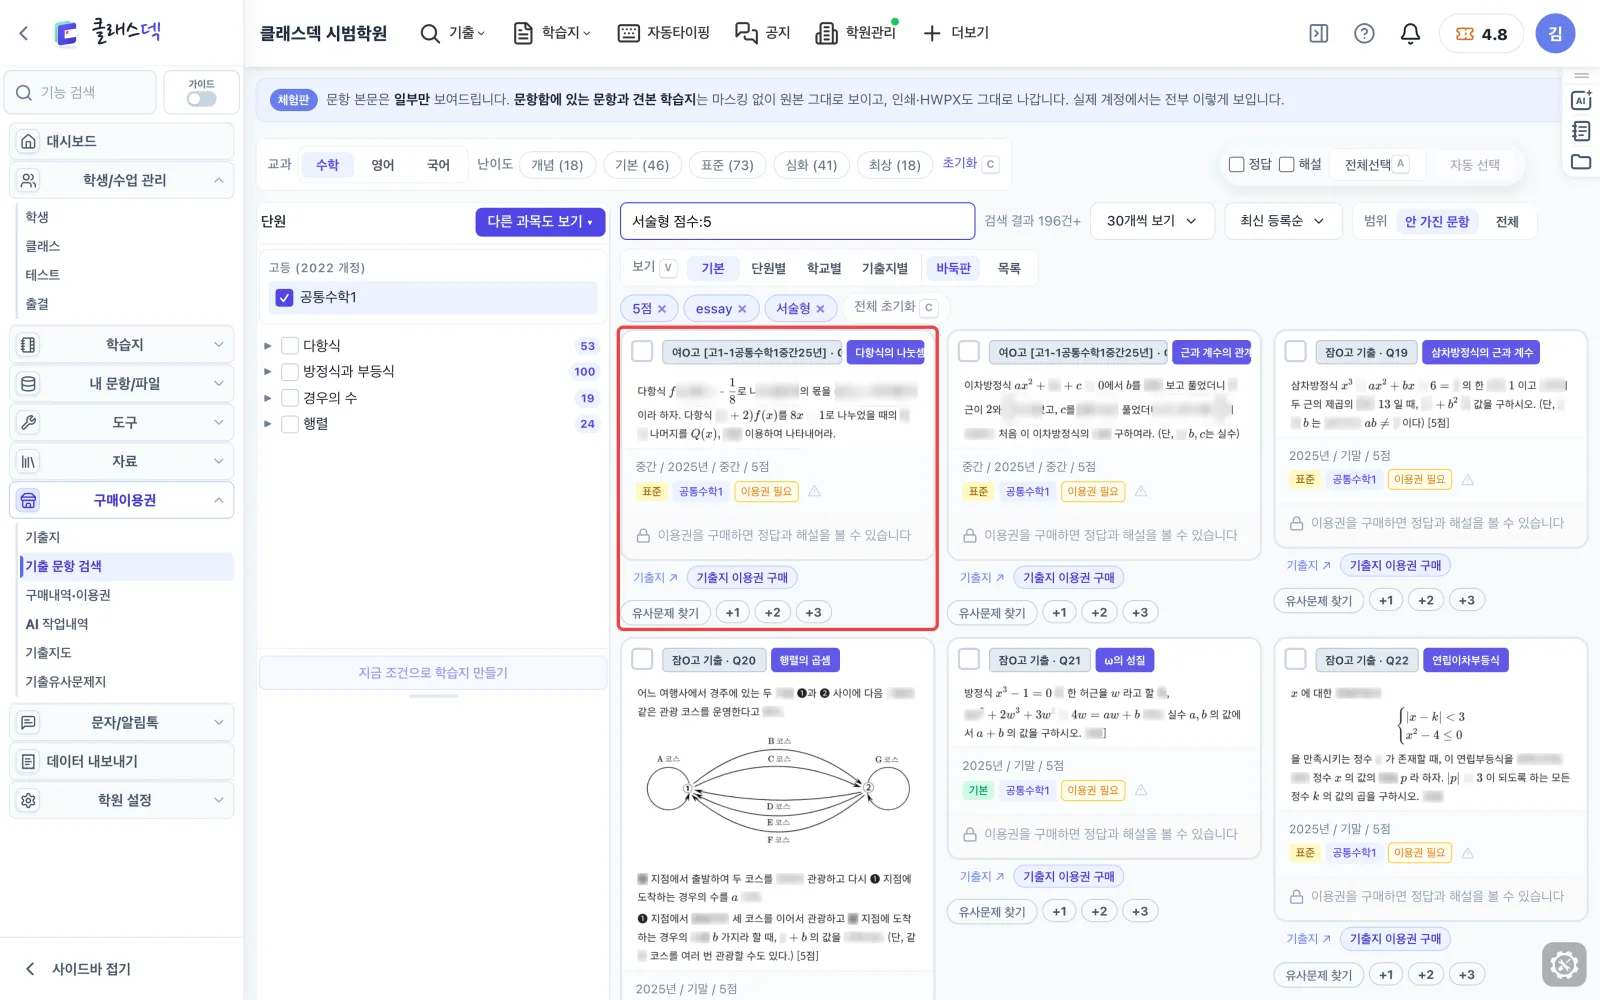Screen dimensions: 1600x1000
Task: Open the notifications bell
Action: point(1410,33)
